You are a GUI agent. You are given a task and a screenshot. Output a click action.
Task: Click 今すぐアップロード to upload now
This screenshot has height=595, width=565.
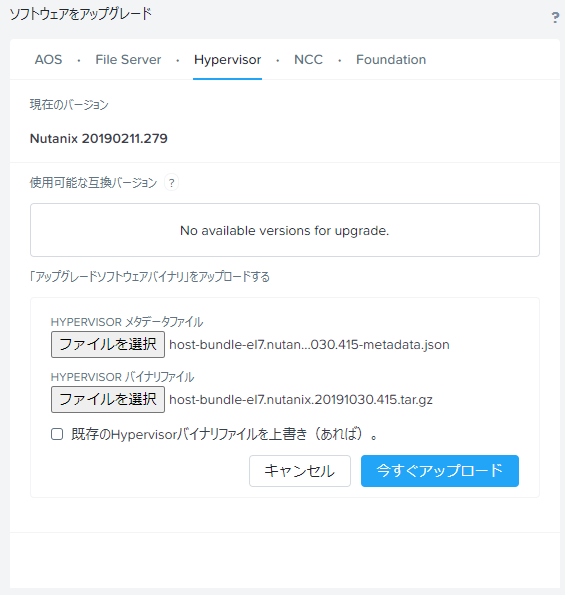click(440, 471)
